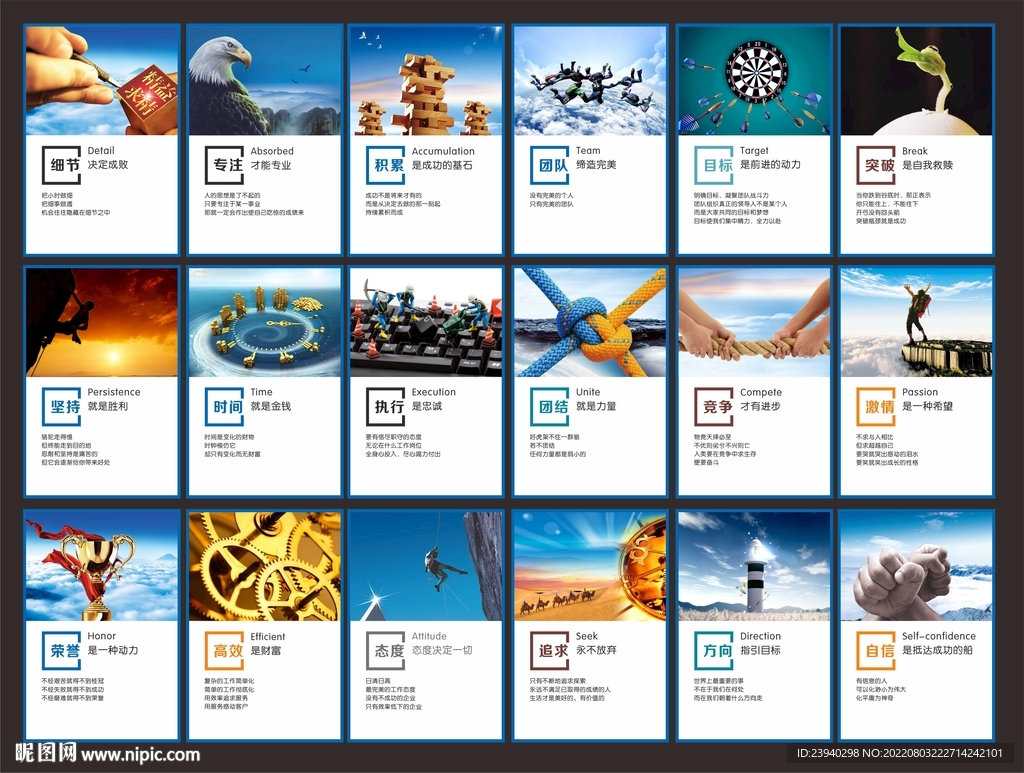
Task: Select the 'Persistence' heading text
Action: pos(114,392)
